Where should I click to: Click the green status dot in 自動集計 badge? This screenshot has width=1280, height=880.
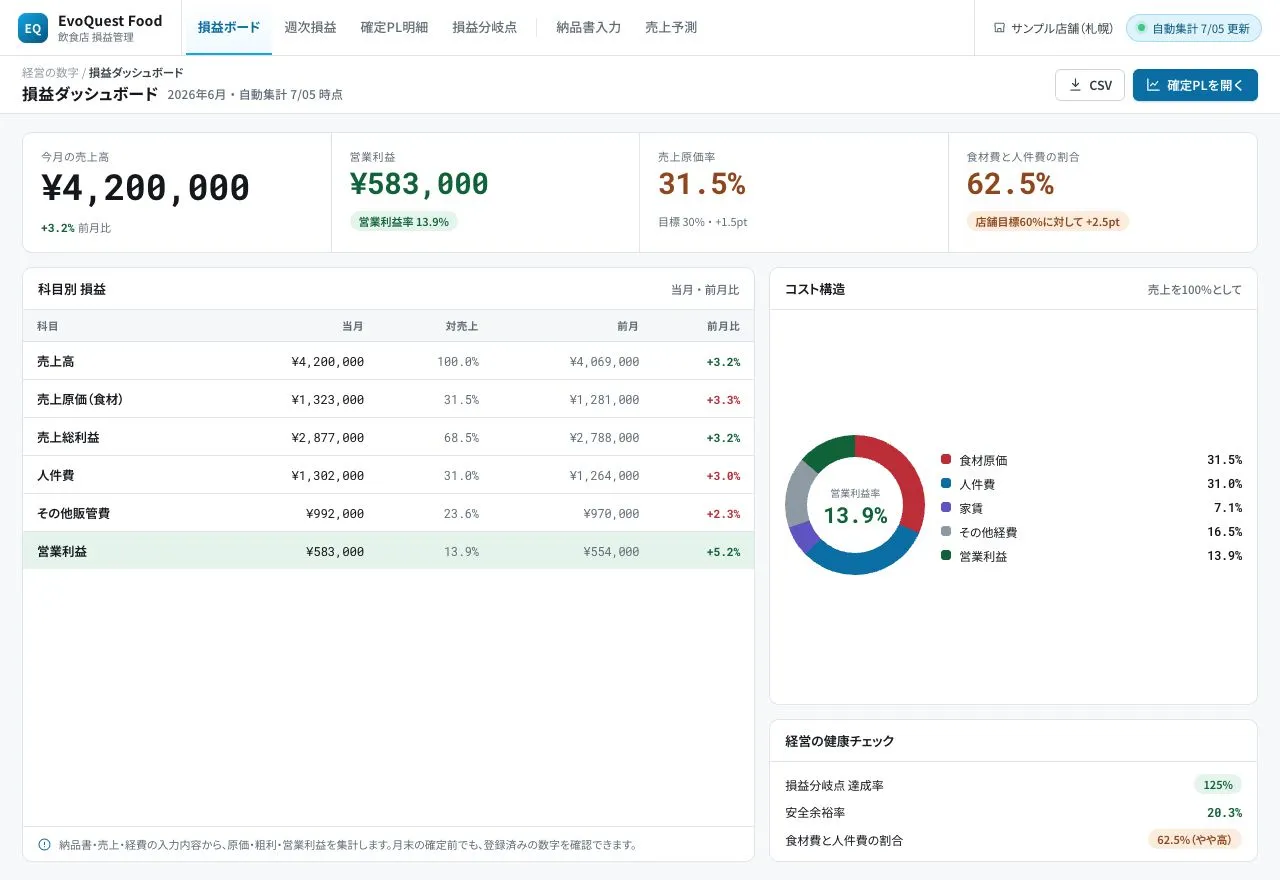[1141, 28]
